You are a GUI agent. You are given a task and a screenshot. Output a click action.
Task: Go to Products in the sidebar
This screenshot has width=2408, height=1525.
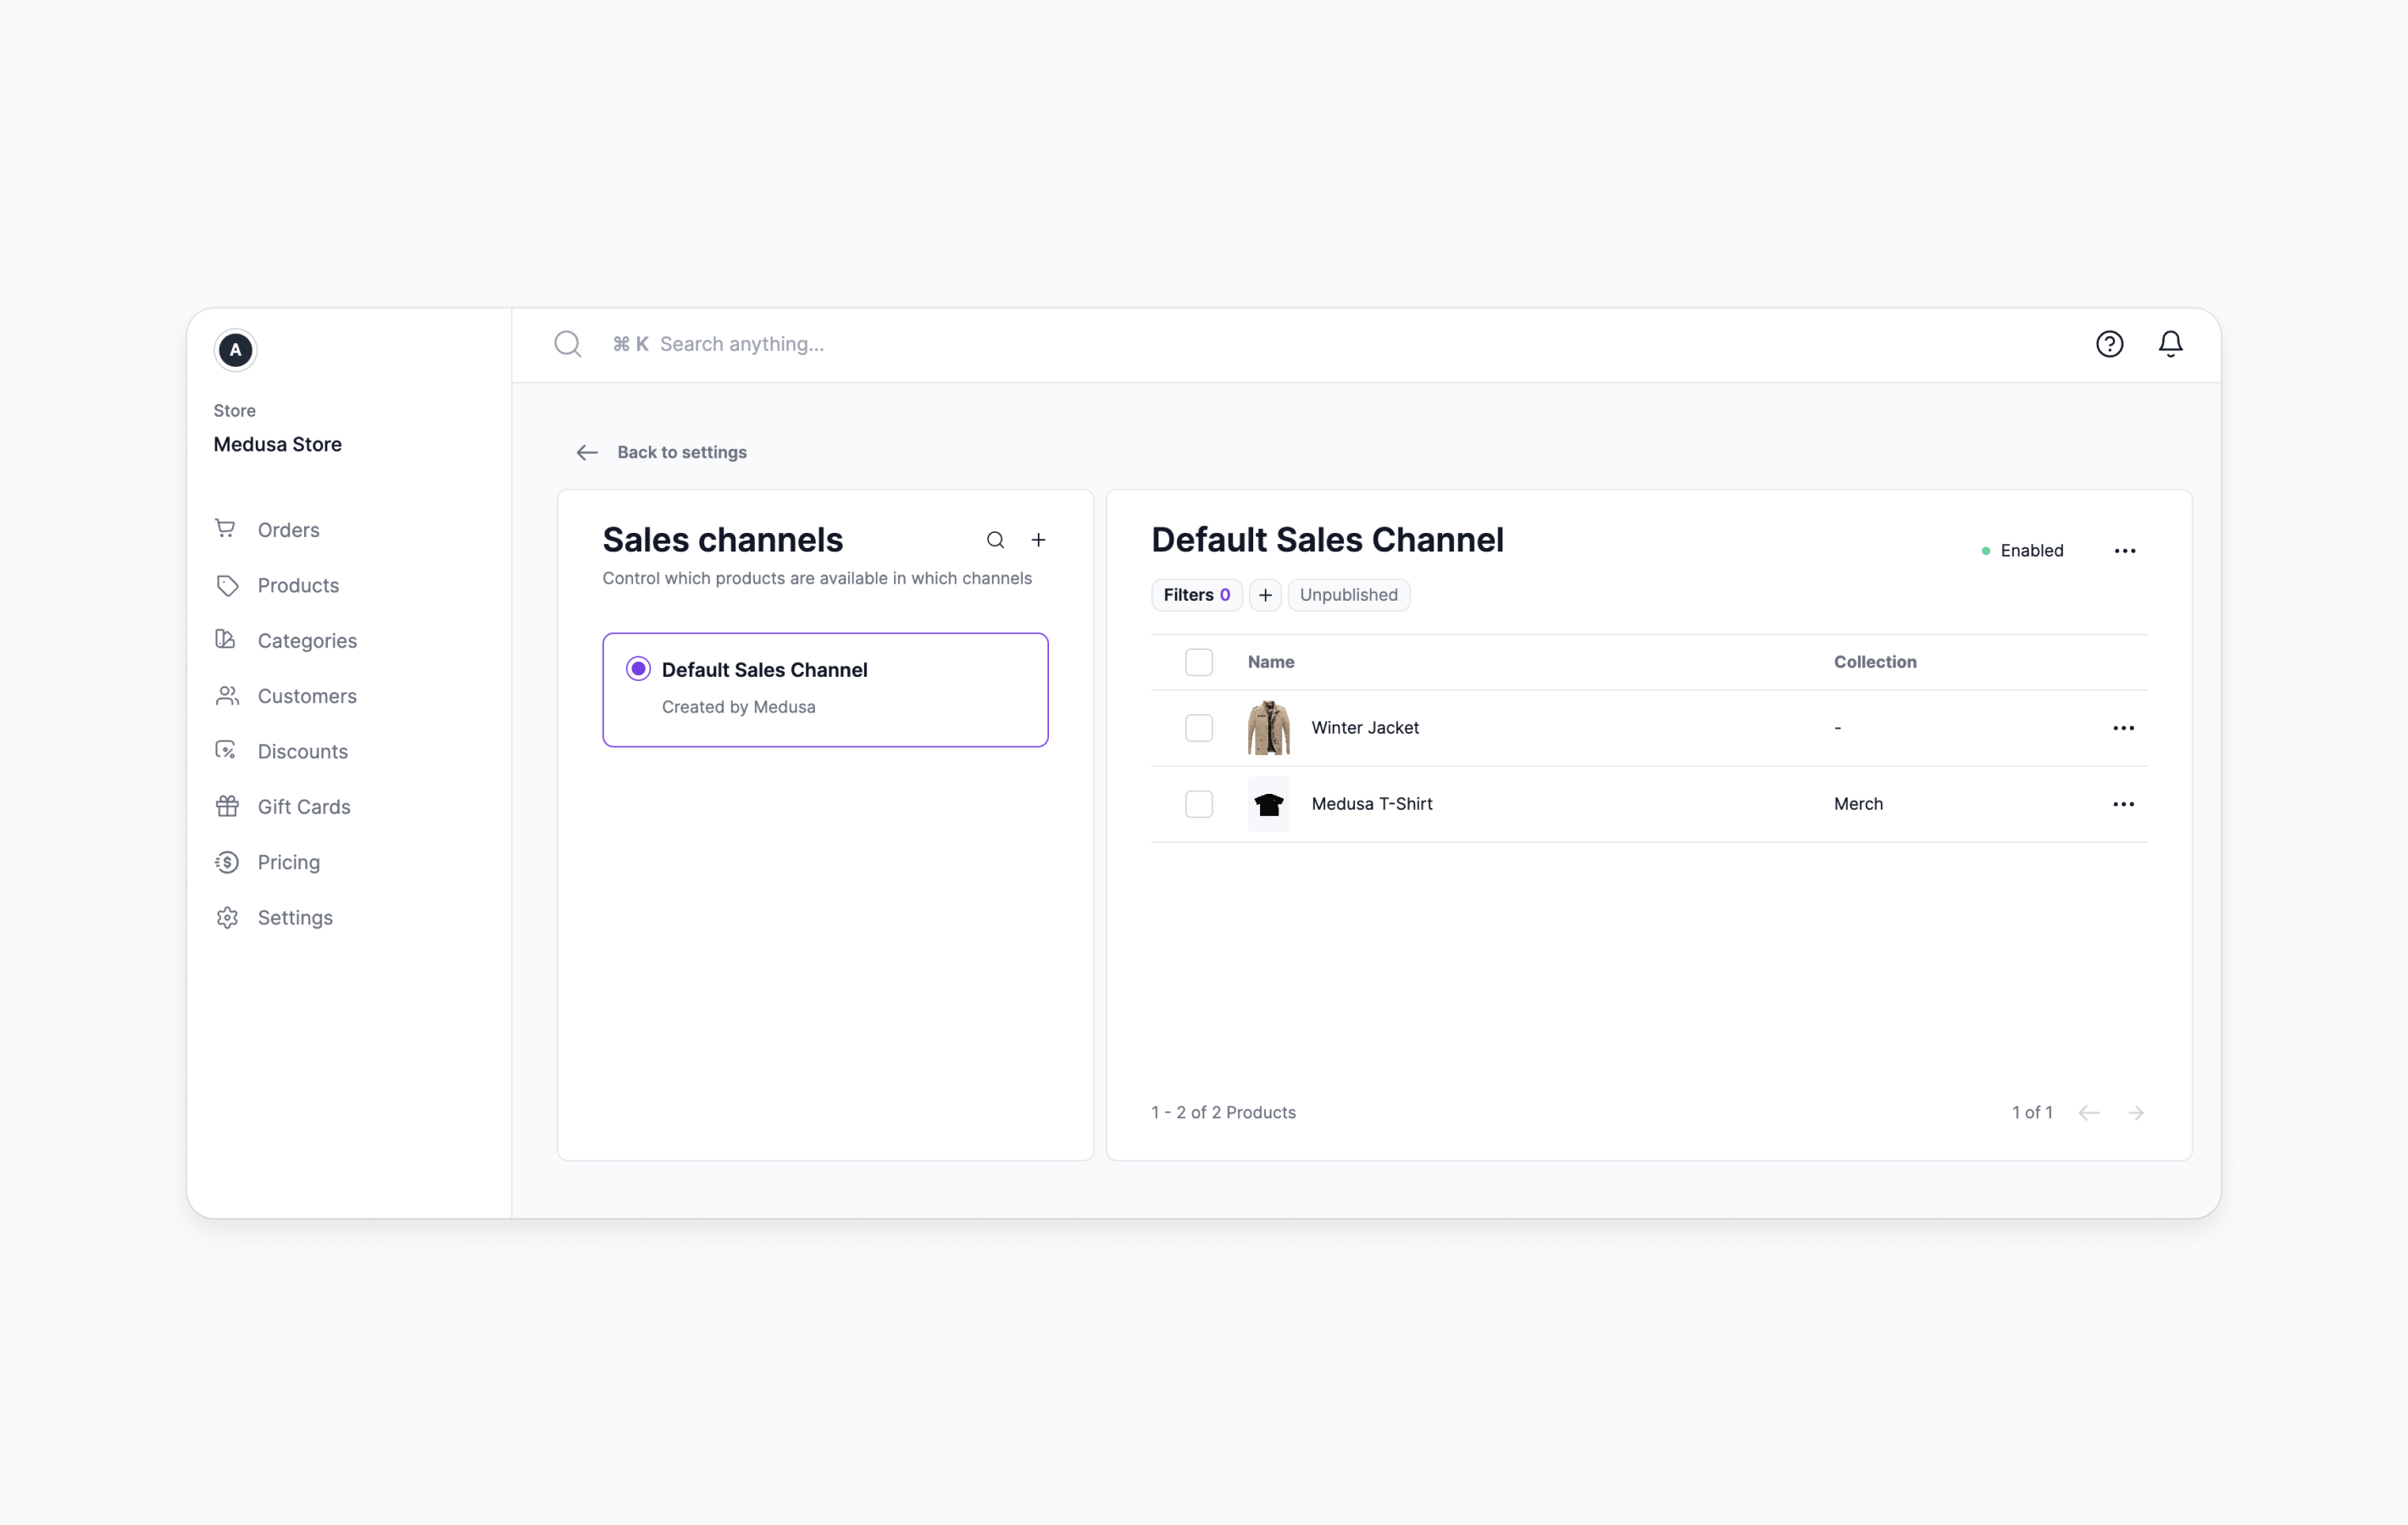tap(298, 585)
